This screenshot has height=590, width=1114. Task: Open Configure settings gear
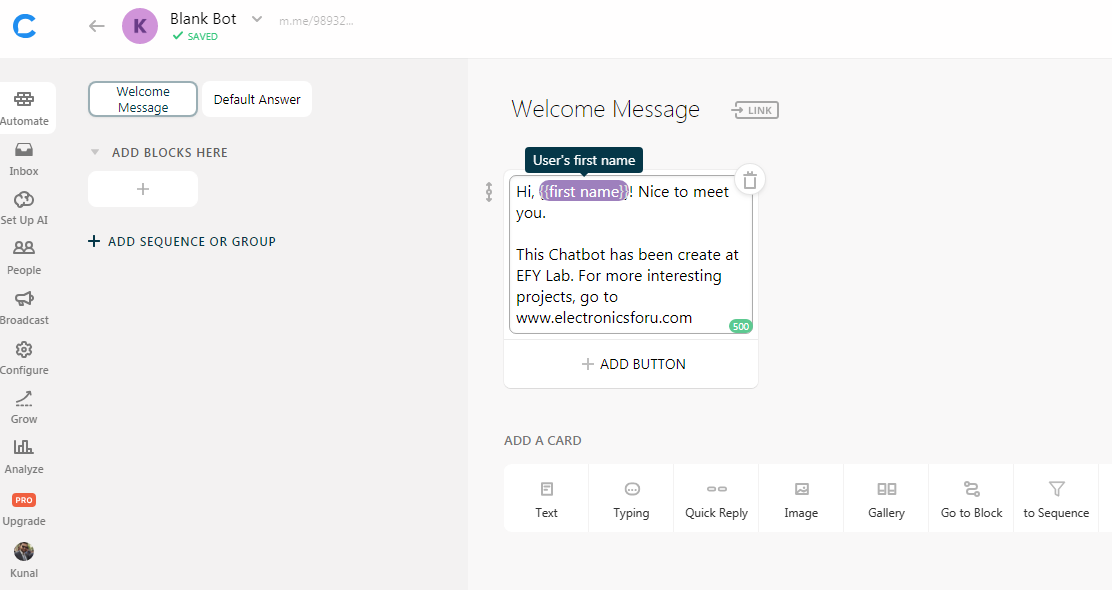[x=24, y=357]
